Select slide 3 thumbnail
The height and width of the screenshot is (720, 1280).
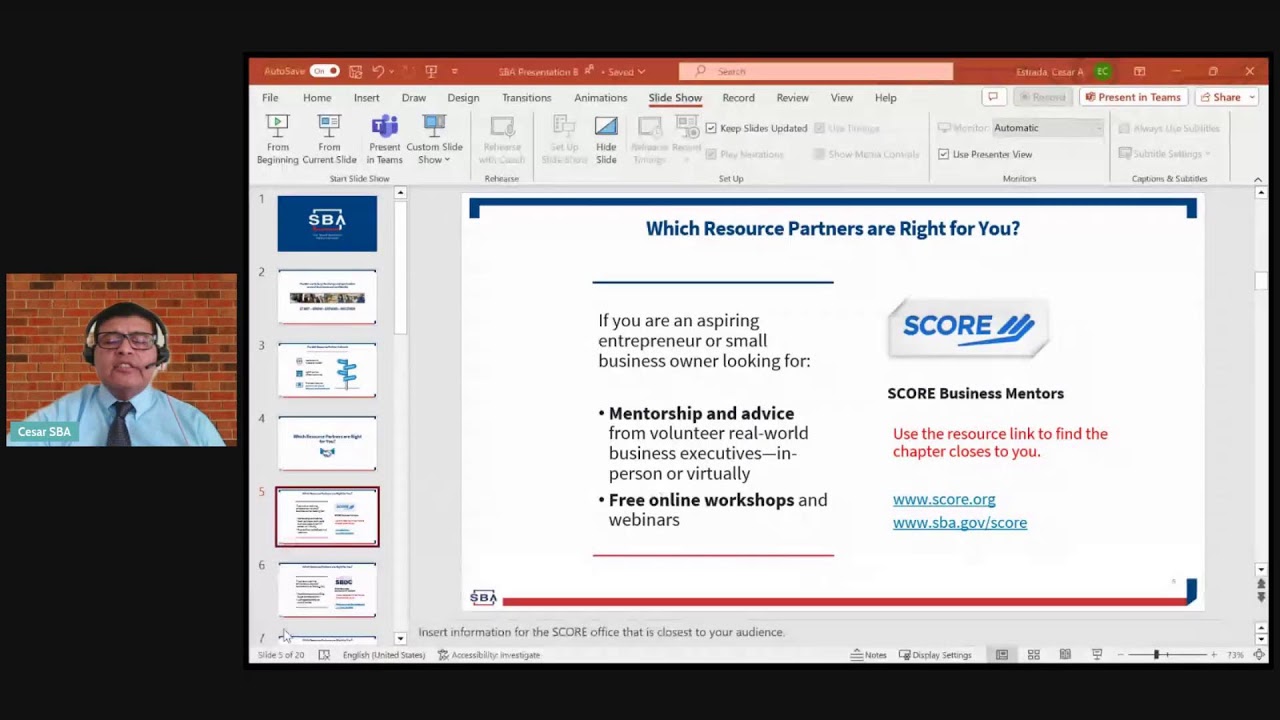tap(327, 370)
